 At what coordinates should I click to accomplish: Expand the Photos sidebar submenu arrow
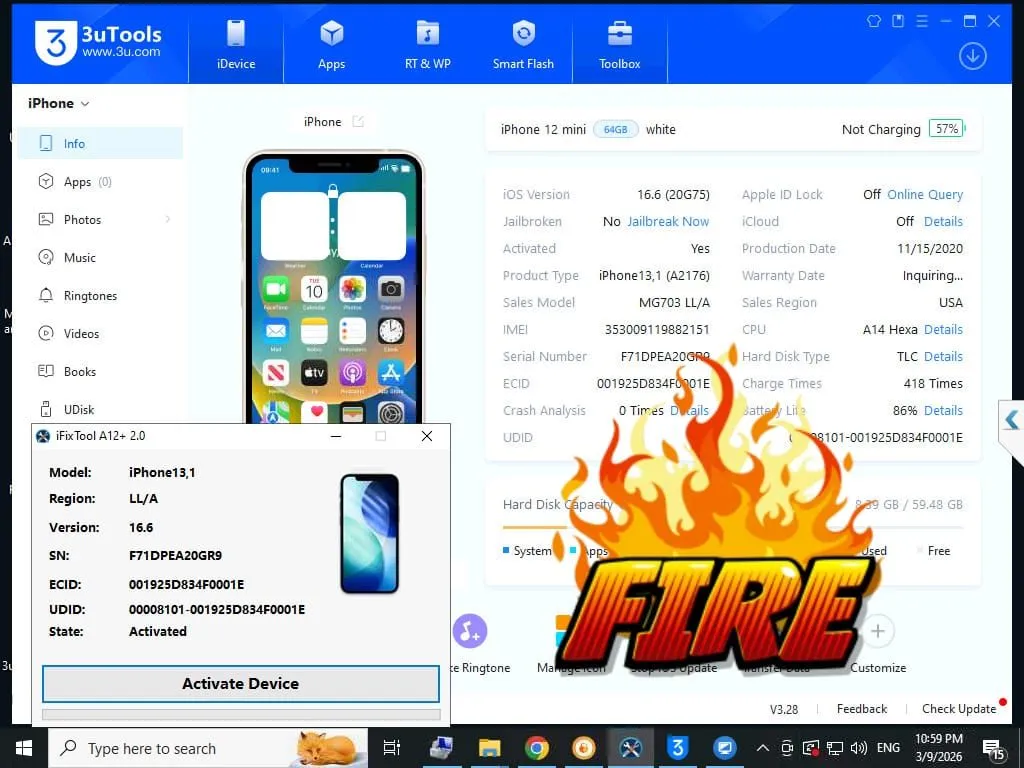167,220
